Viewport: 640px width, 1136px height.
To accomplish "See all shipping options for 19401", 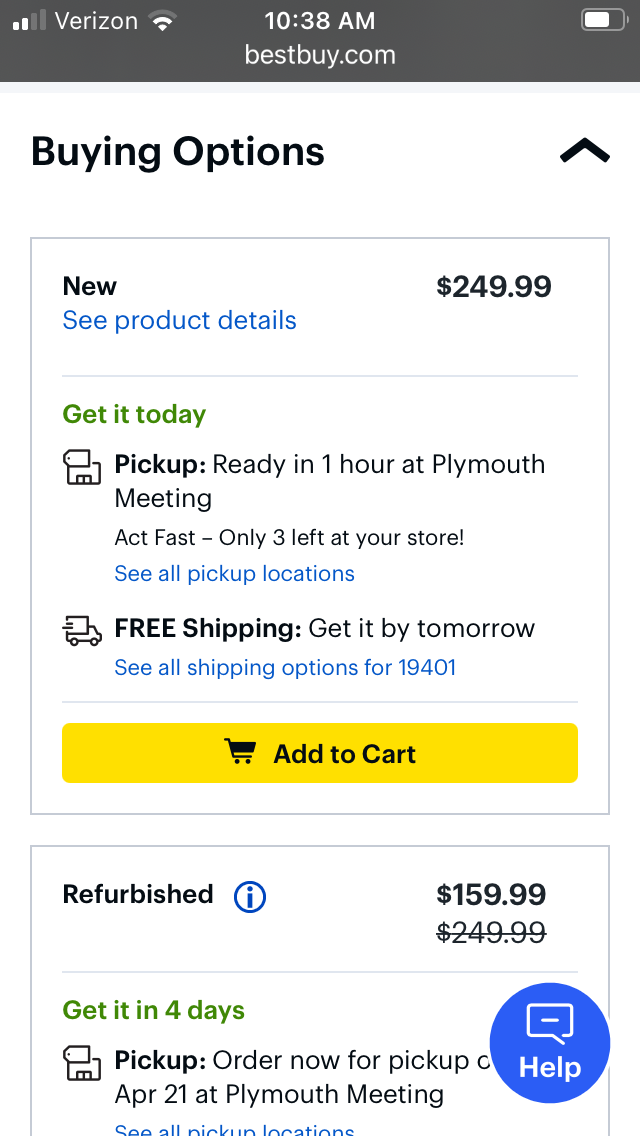I will click(x=285, y=668).
